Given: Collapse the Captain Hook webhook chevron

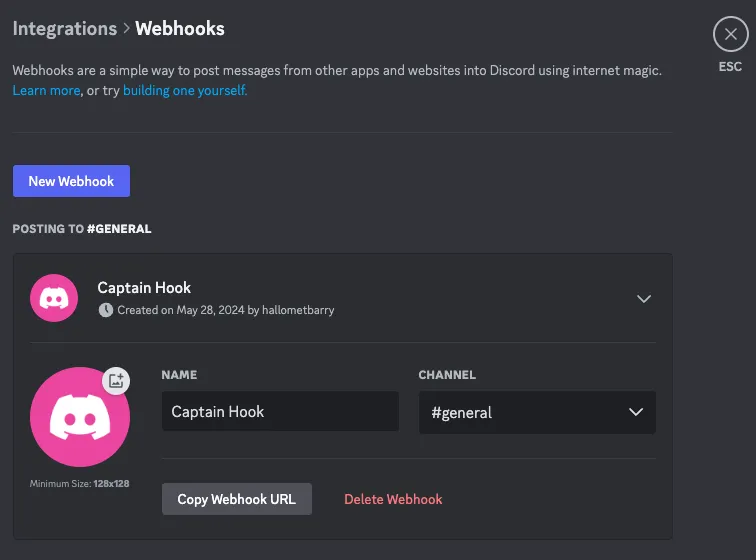Looking at the screenshot, I should 644,299.
